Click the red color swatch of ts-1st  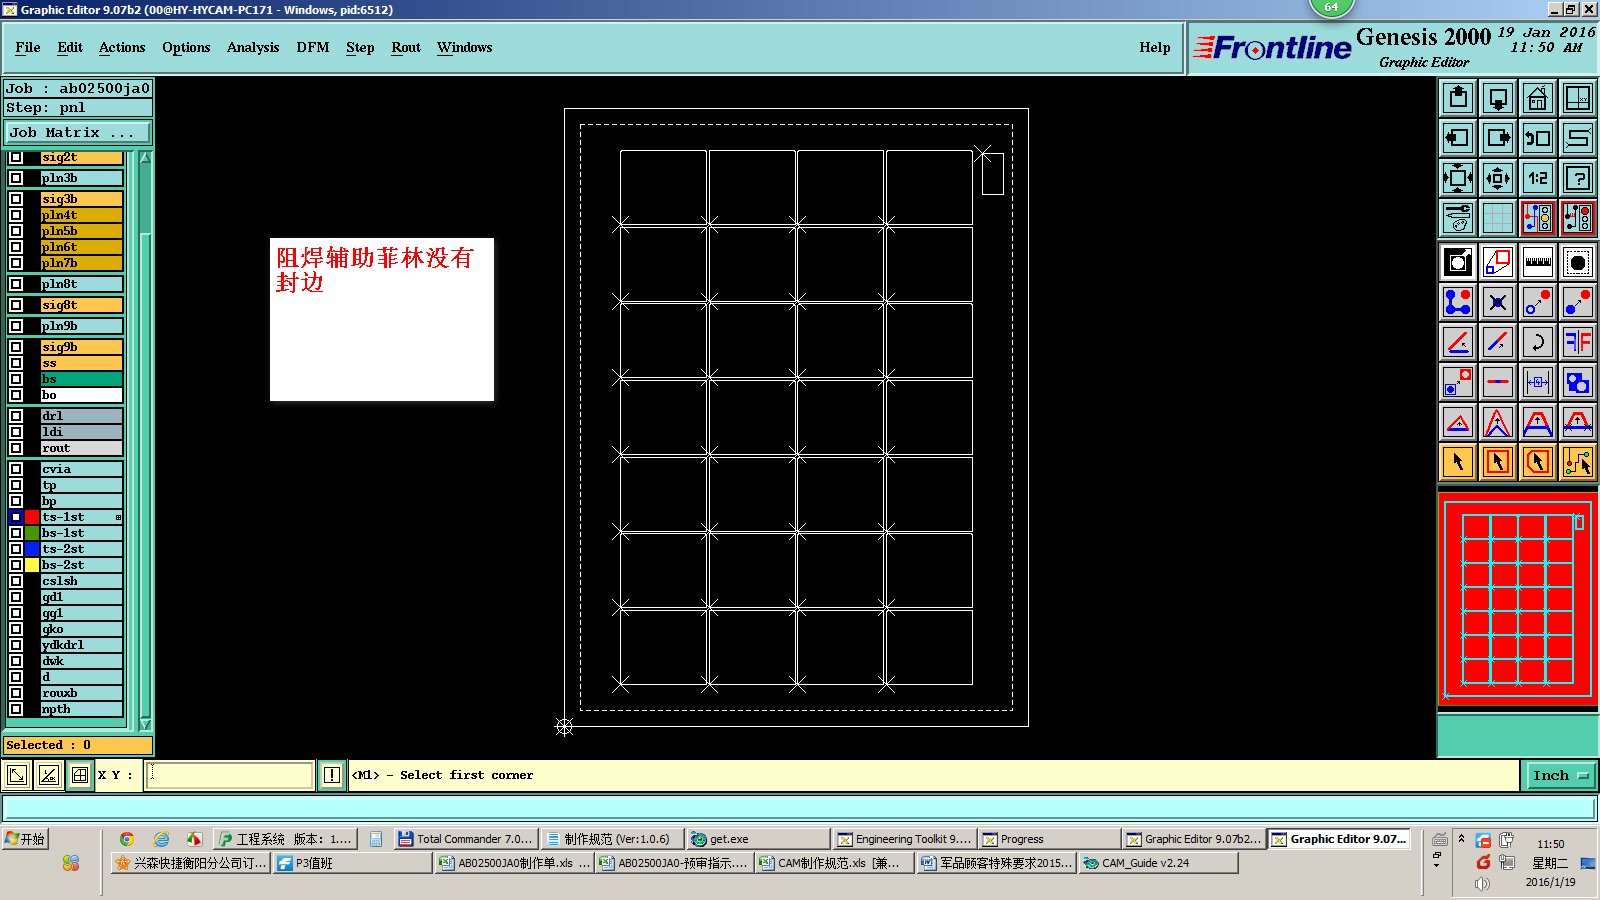click(32, 517)
